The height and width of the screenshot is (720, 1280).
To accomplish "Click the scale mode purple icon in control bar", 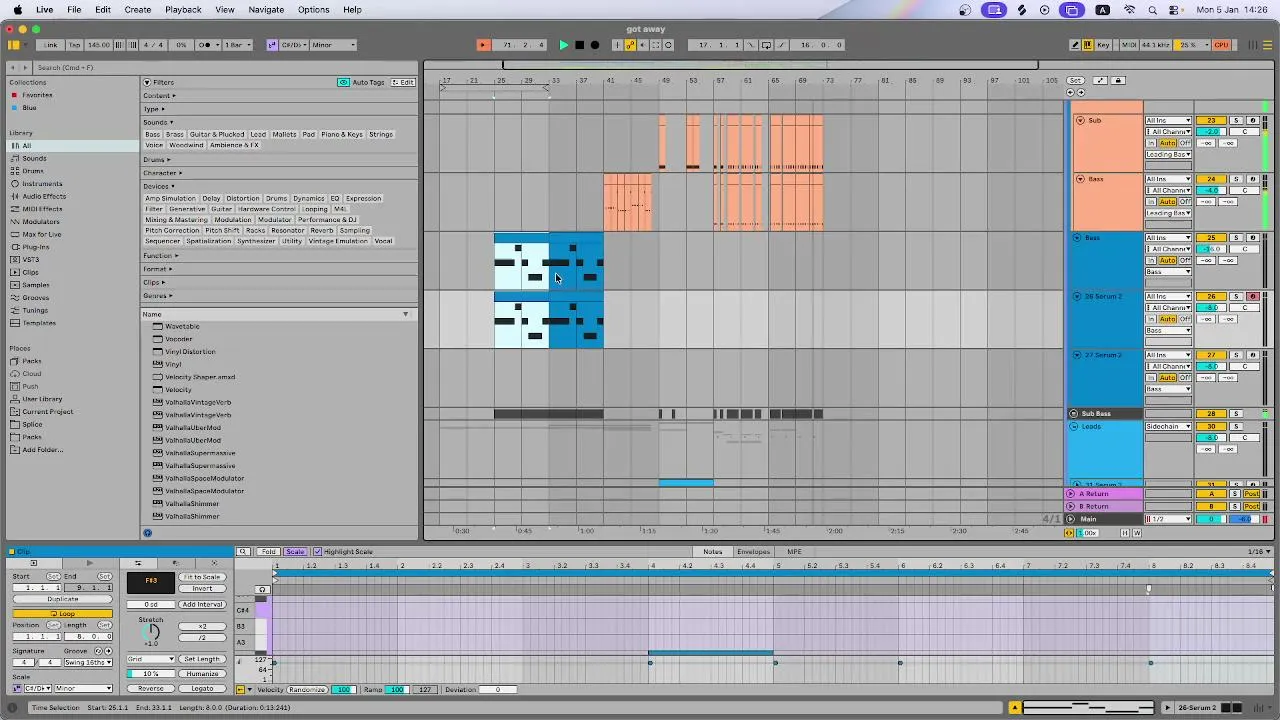I will [272, 45].
